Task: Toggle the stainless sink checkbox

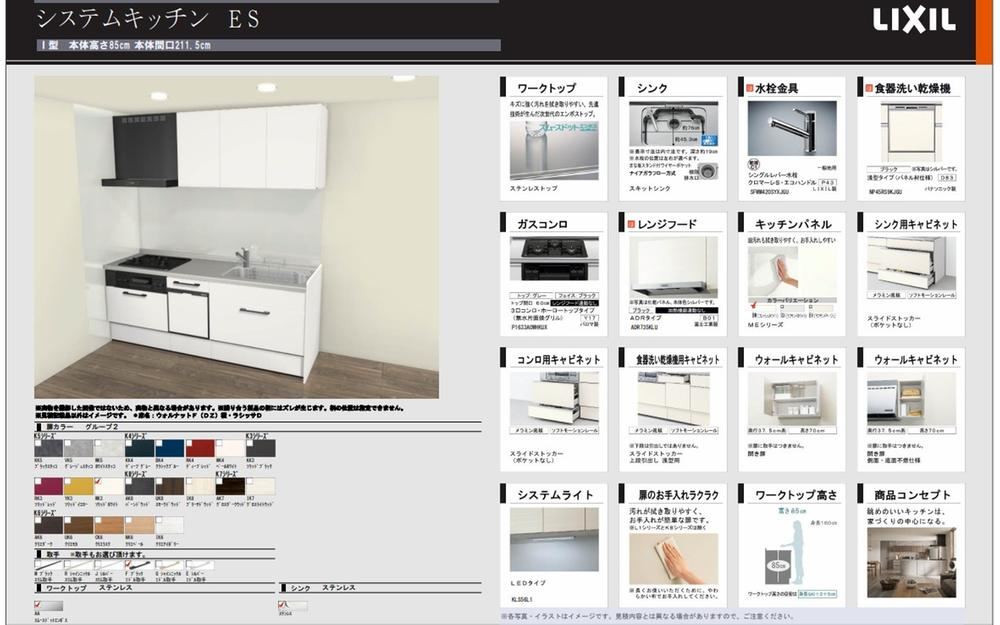Action: click(x=281, y=604)
